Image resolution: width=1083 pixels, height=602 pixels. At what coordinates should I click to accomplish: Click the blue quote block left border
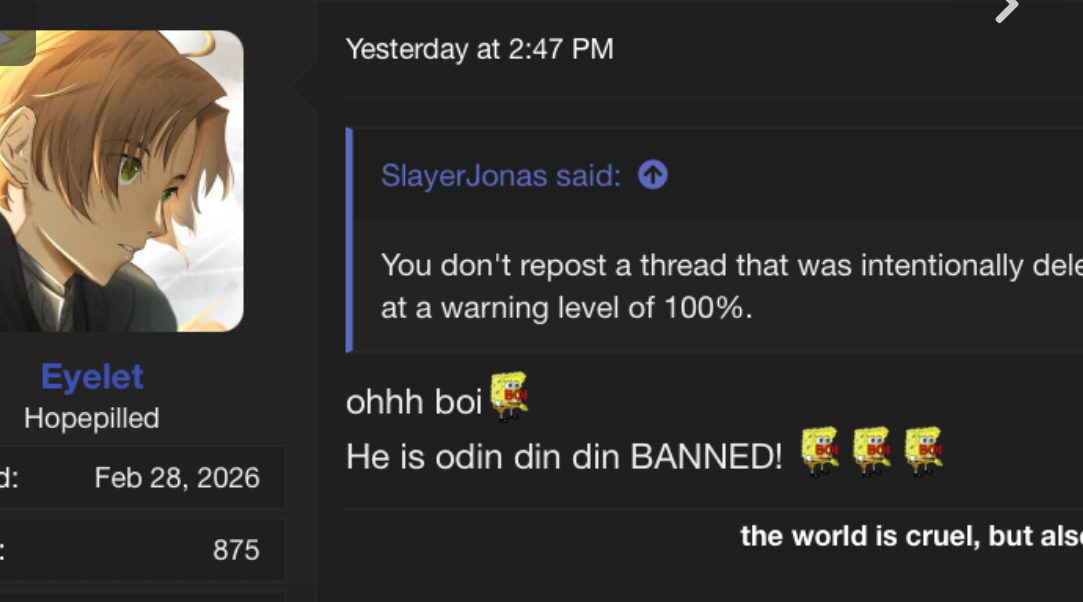[x=349, y=240]
